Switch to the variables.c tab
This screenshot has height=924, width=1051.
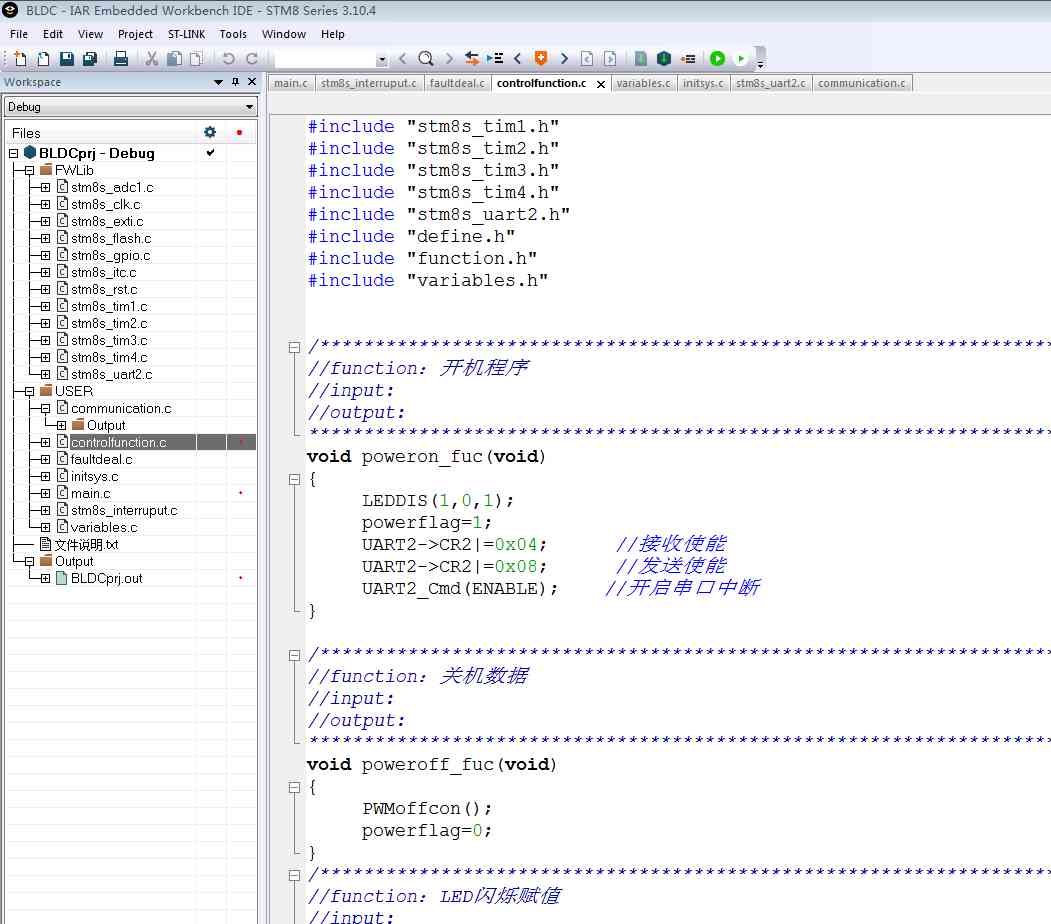coord(643,83)
